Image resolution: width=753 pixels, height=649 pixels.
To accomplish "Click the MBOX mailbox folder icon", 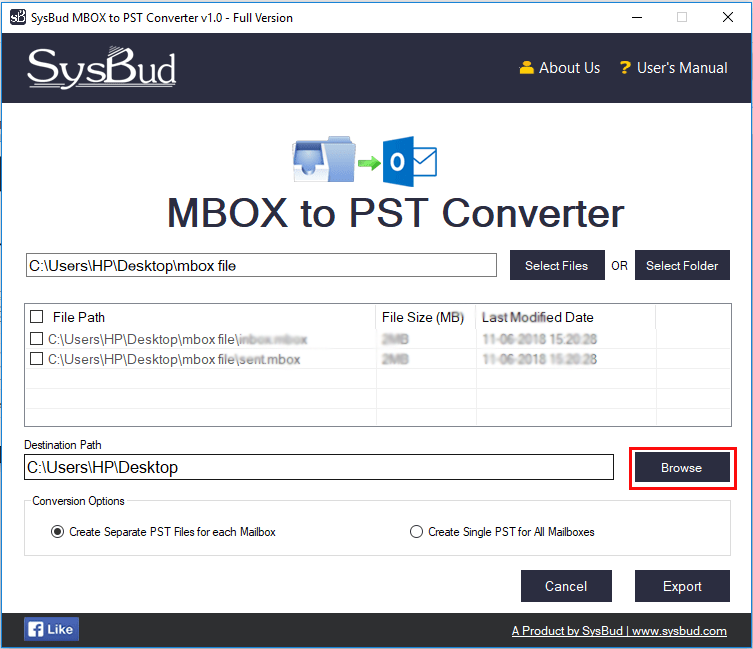I will coord(324,159).
